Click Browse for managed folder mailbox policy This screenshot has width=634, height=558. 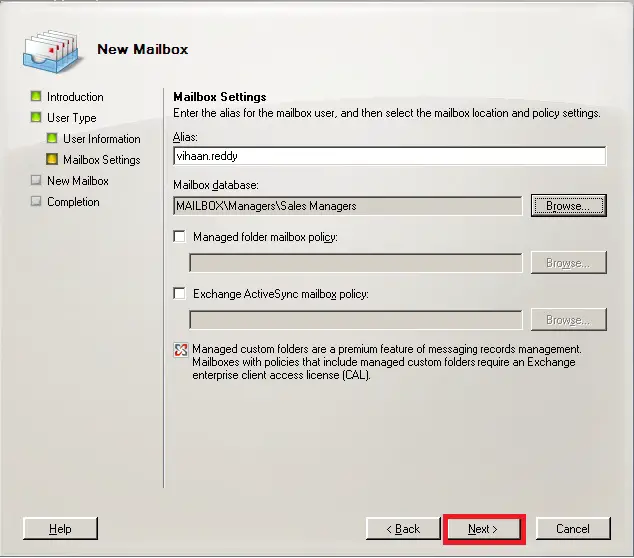[x=568, y=263]
